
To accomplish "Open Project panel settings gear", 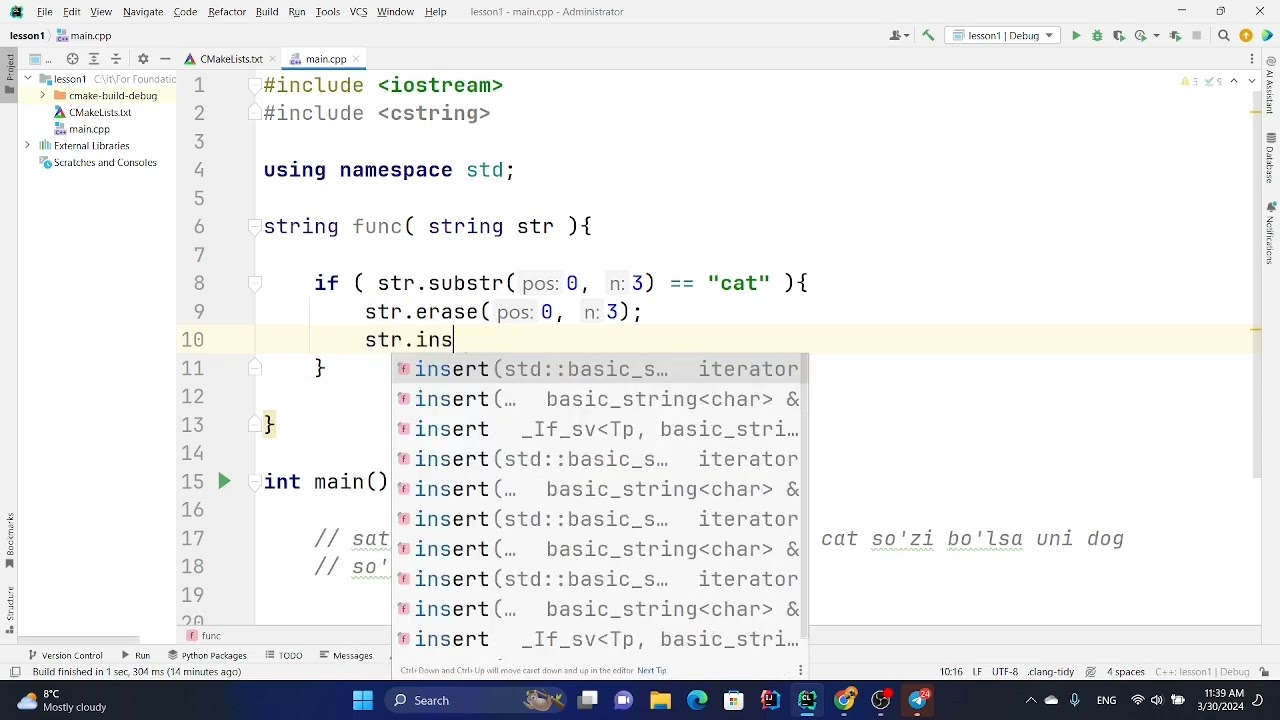I will tap(143, 59).
